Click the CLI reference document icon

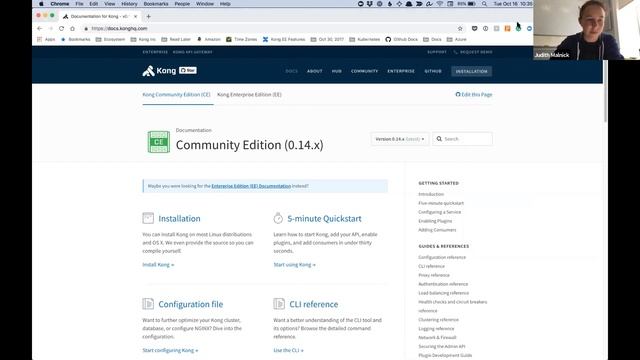pyautogui.click(x=279, y=304)
